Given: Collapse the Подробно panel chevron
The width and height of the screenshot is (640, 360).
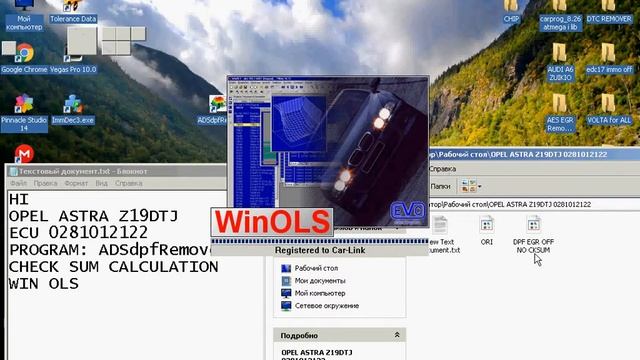Looking at the screenshot, I should (397, 335).
